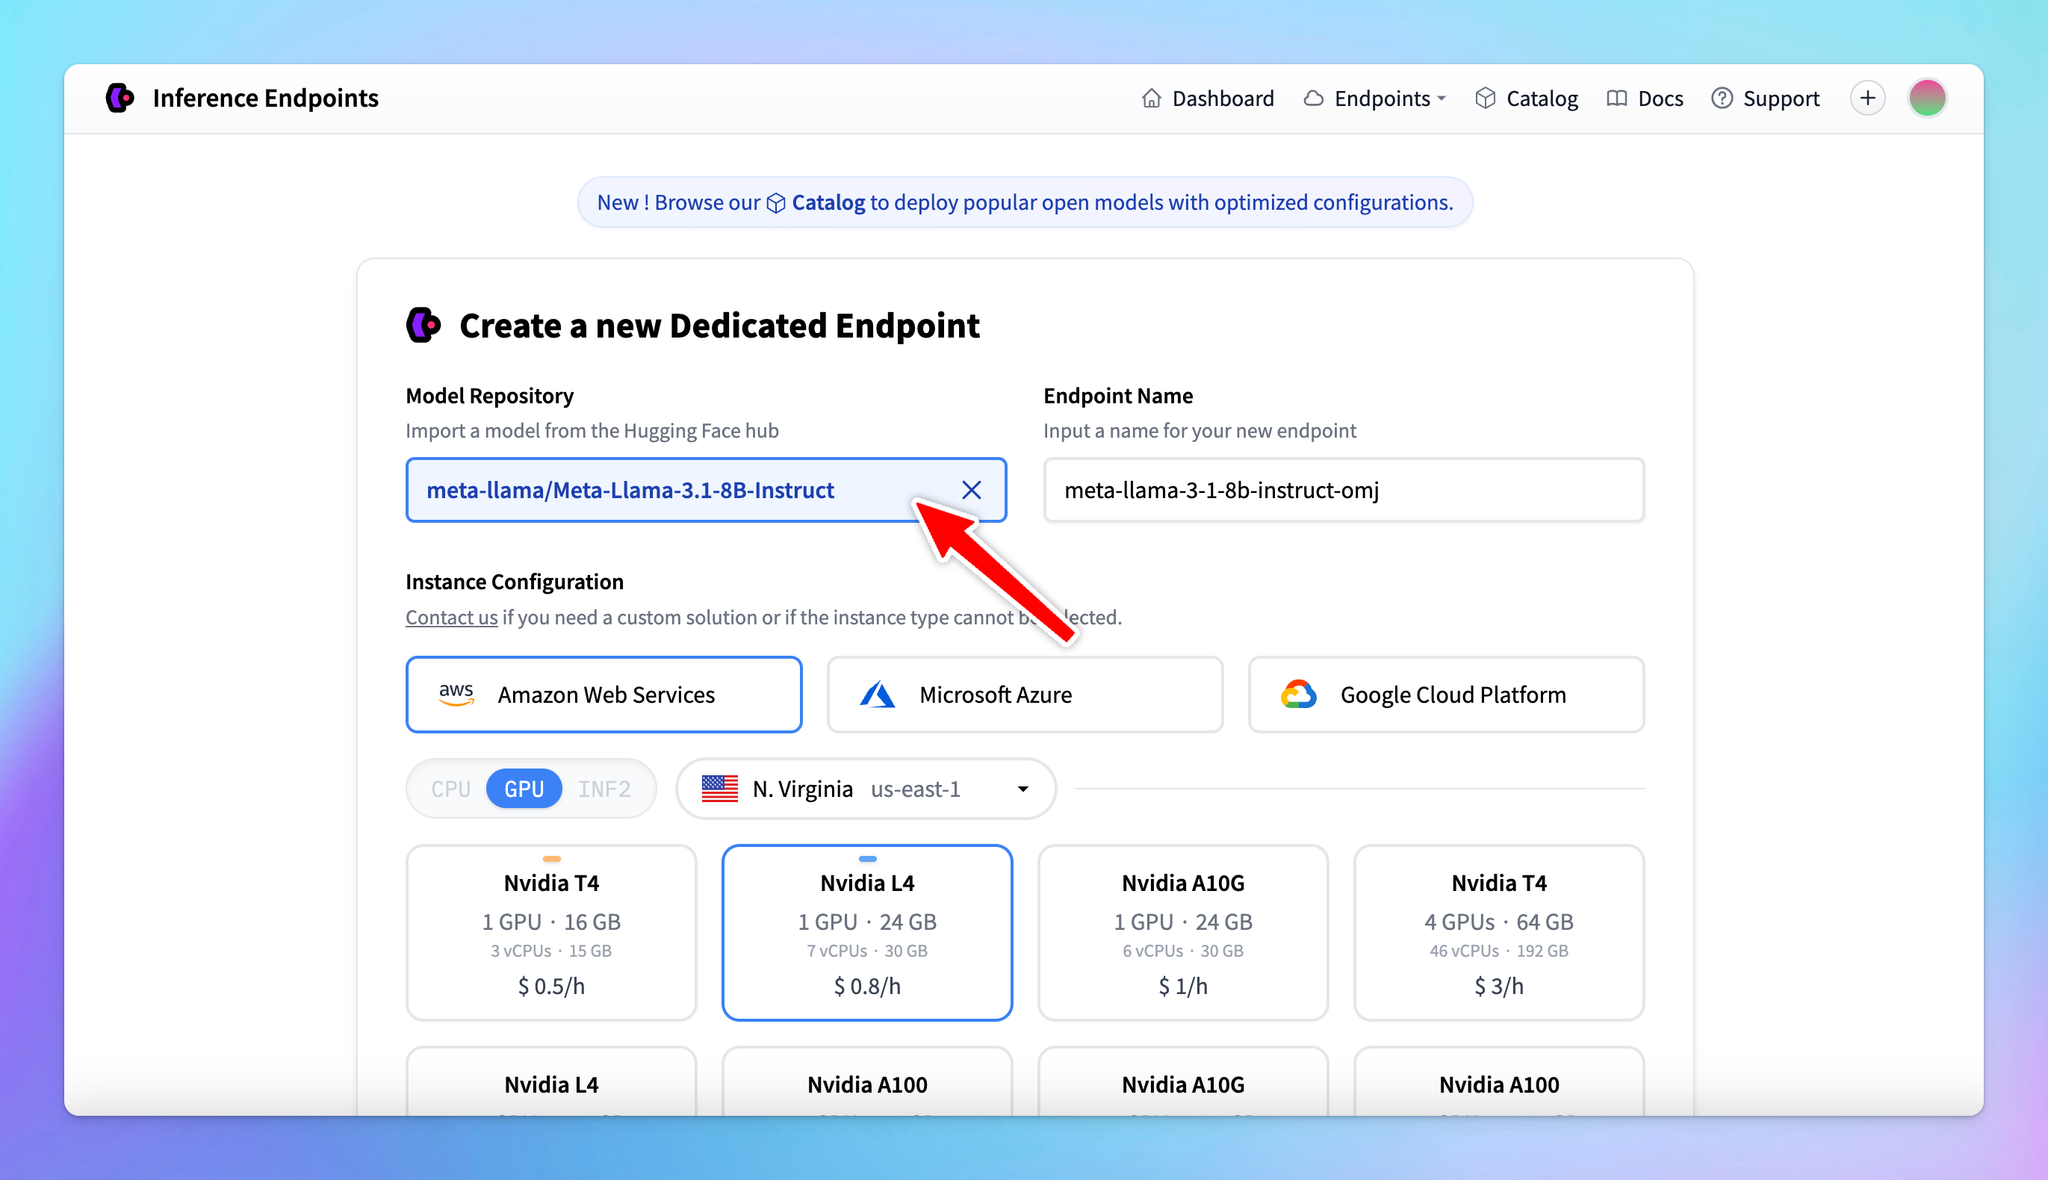Choose Microsoft Azure provider
The width and height of the screenshot is (2048, 1180).
pos(1025,695)
